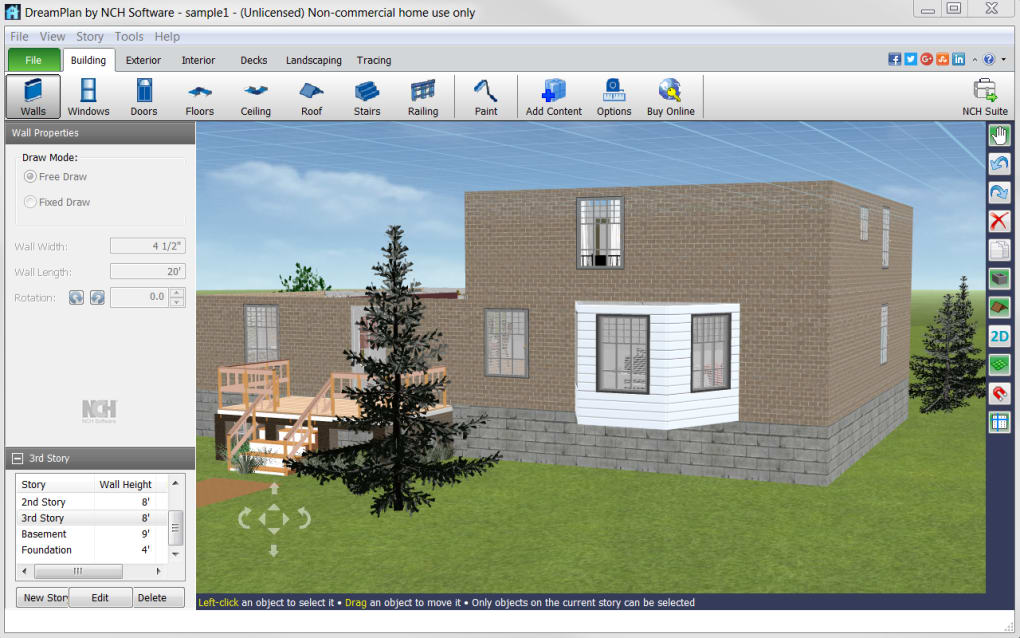
Task: Select the Railing tool
Action: point(423,97)
